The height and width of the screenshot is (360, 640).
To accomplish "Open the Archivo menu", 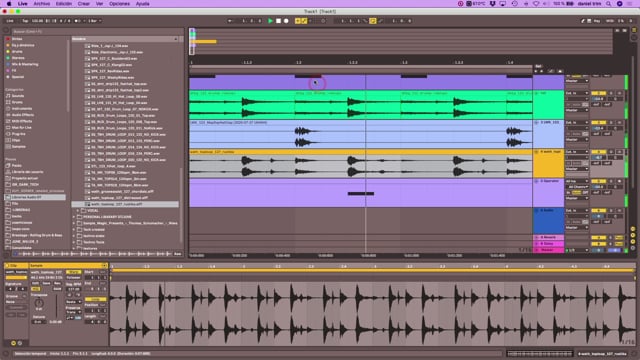I will click(x=41, y=4).
